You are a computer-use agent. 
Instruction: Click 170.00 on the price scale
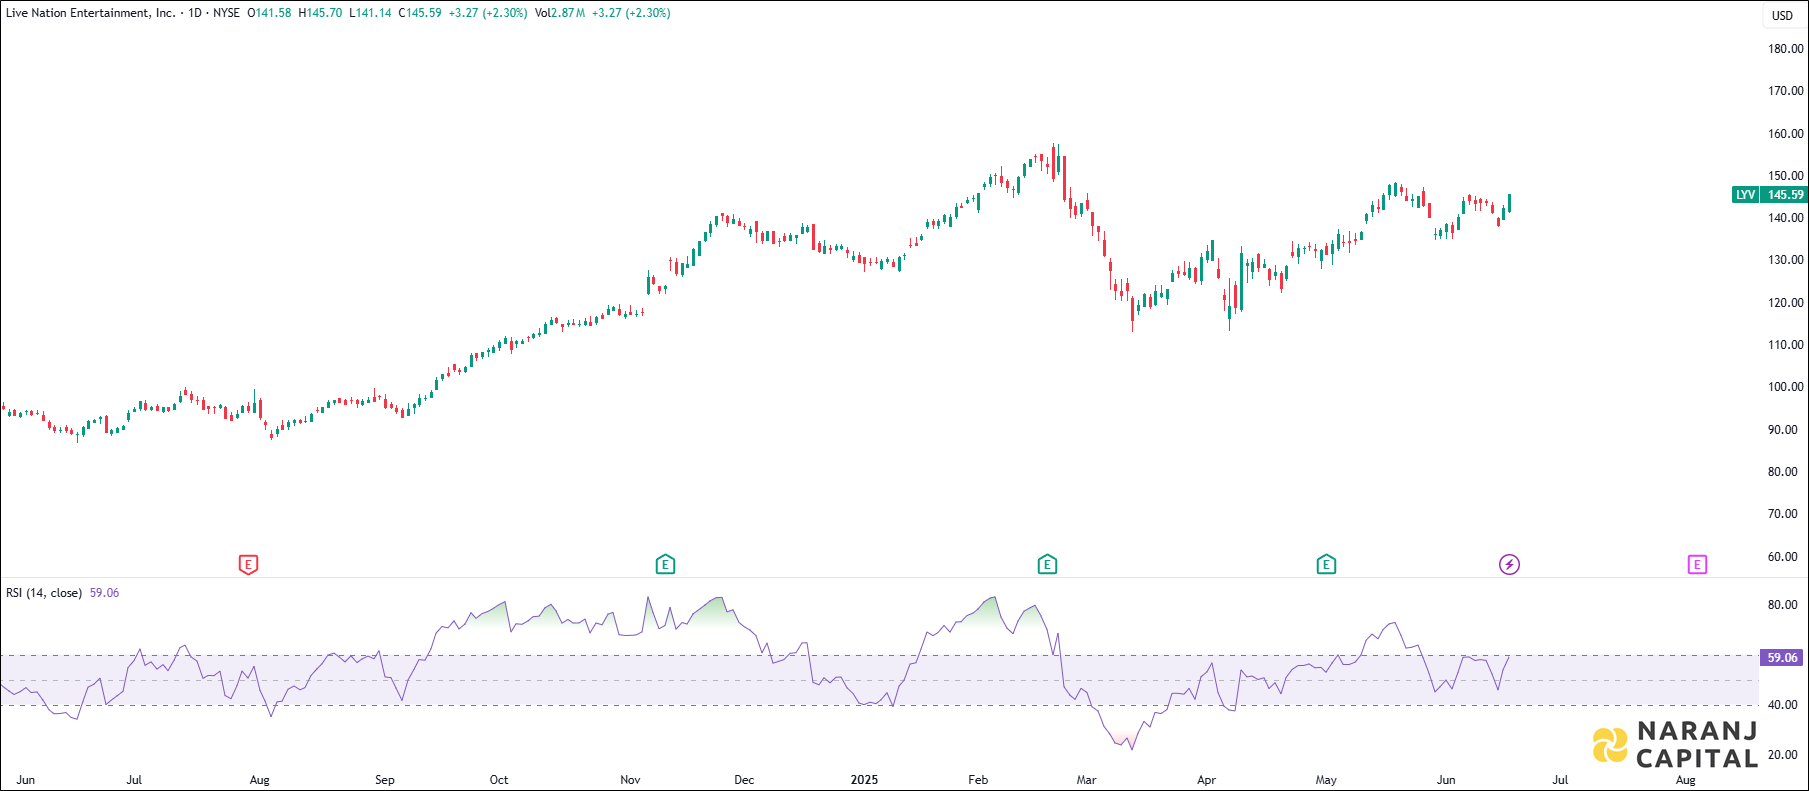tap(1786, 91)
